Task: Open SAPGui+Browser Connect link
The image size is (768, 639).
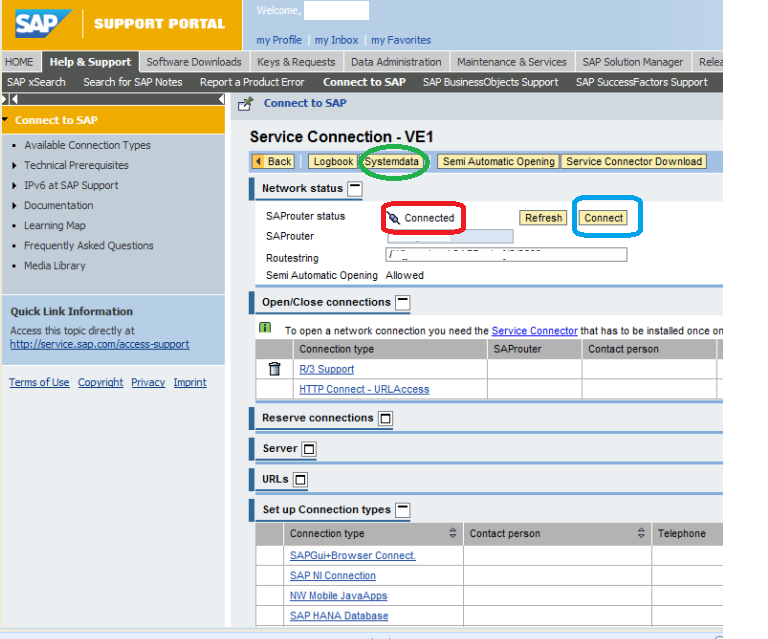Action: (x=353, y=555)
